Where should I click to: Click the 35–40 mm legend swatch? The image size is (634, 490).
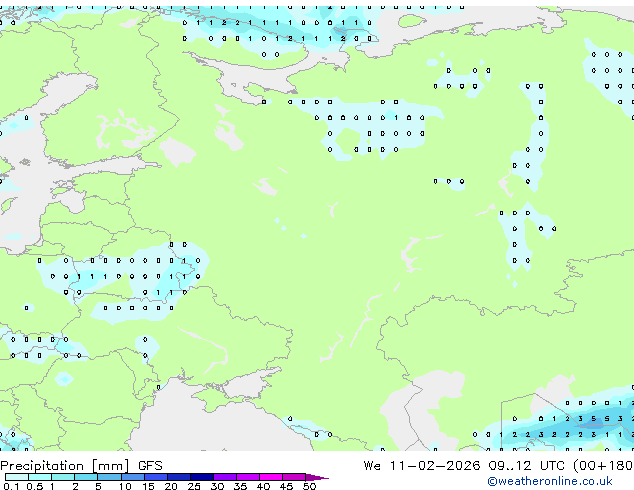pyautogui.click(x=247, y=477)
